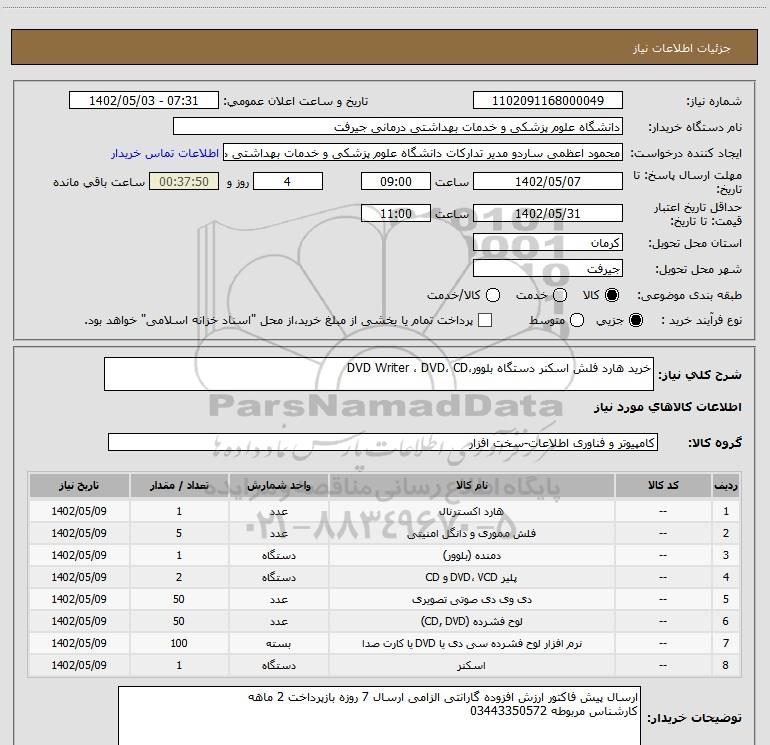
Task: Select the خدمت radio button
Action: pos(560,295)
